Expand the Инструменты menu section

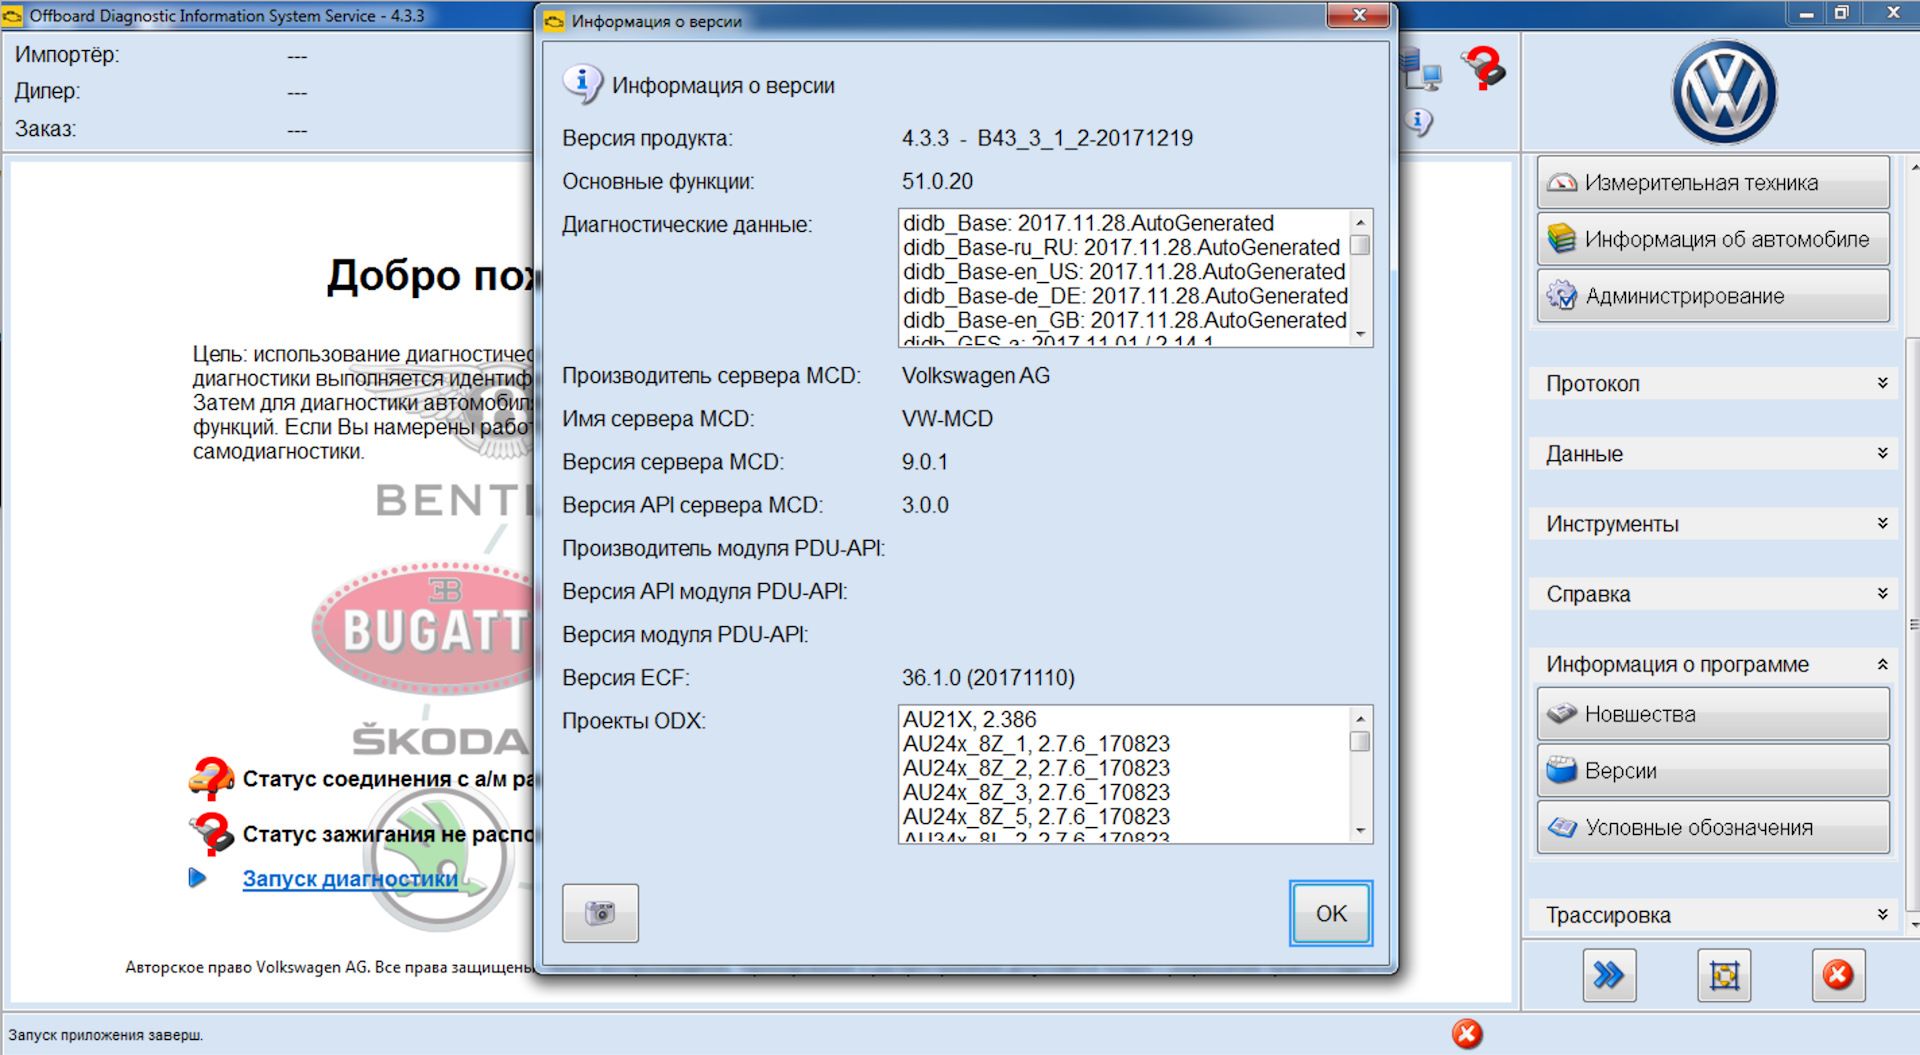click(1713, 523)
